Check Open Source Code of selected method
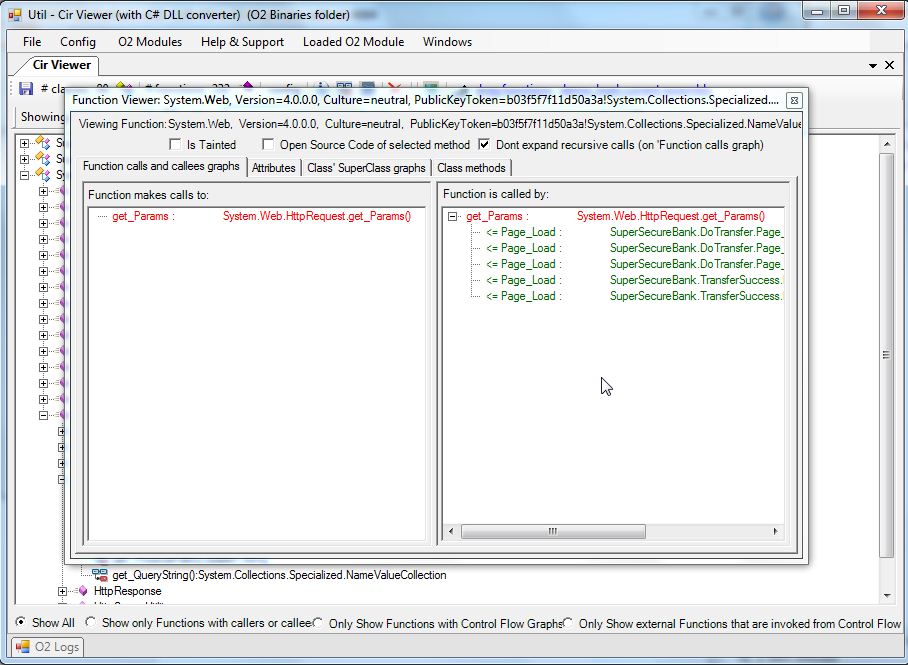Screen dimensions: 908x665 (268, 144)
